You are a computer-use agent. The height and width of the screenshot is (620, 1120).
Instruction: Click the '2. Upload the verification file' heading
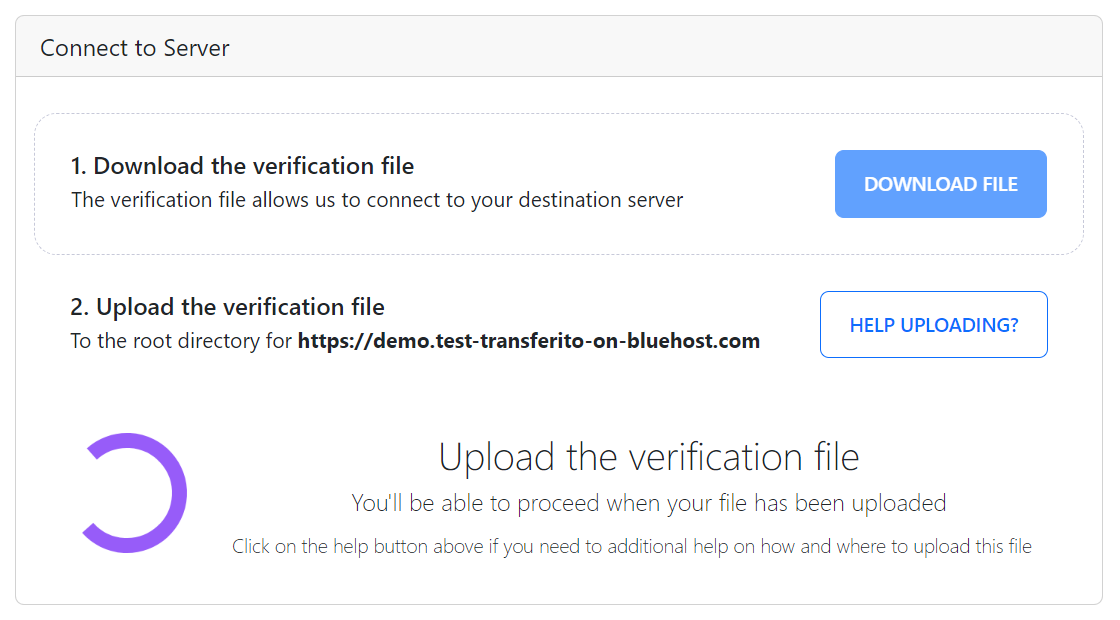tap(227, 307)
